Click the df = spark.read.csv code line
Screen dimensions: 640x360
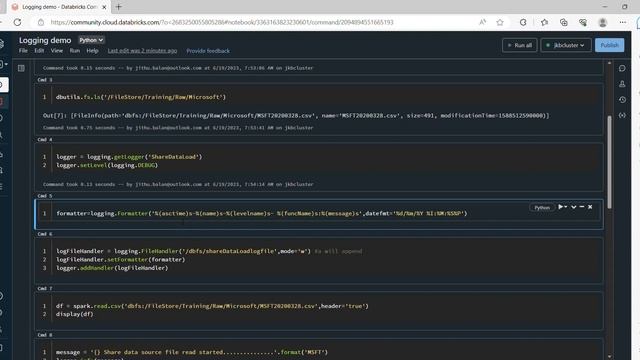point(212,306)
